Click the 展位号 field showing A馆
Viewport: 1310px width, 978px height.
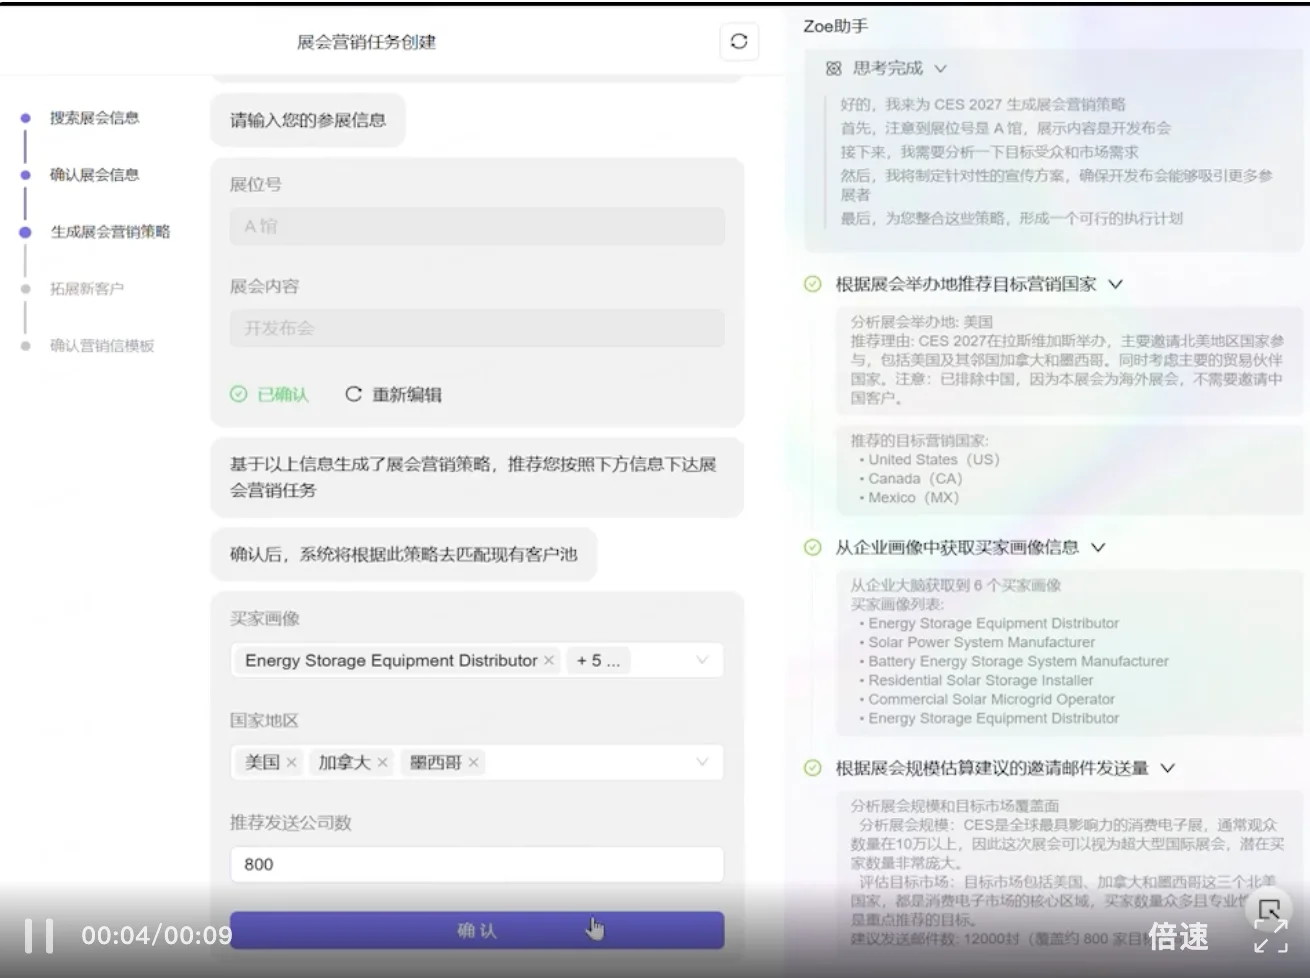coord(477,226)
